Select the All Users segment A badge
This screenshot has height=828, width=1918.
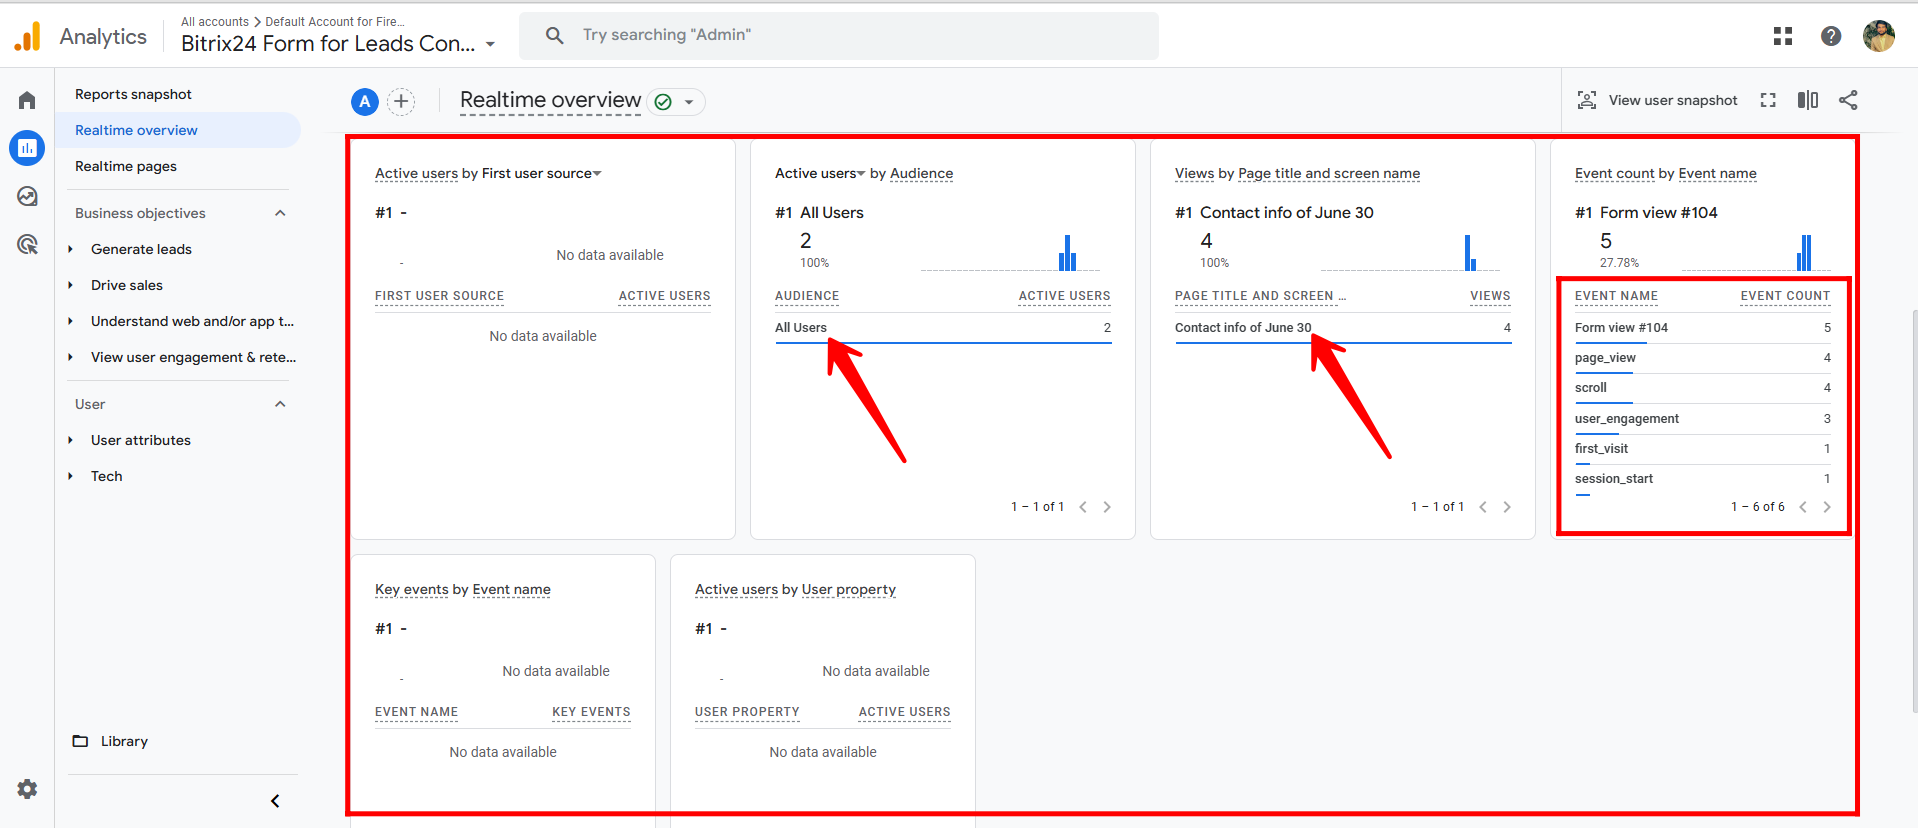pyautogui.click(x=365, y=101)
